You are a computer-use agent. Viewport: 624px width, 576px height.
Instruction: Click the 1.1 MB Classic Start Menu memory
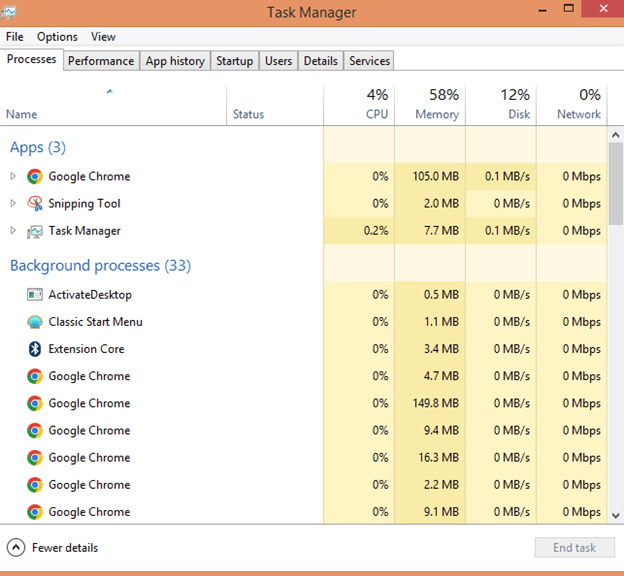coord(441,322)
